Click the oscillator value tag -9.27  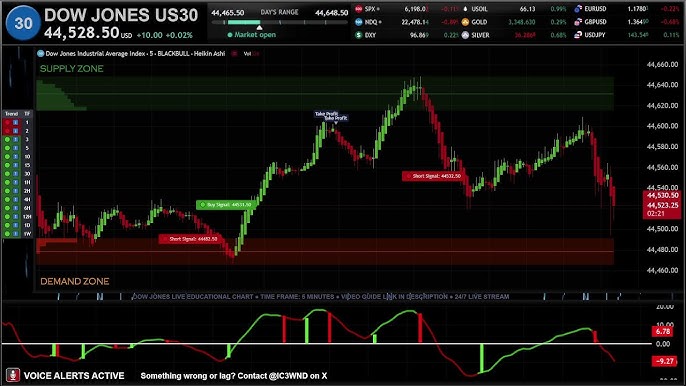[x=664, y=361]
